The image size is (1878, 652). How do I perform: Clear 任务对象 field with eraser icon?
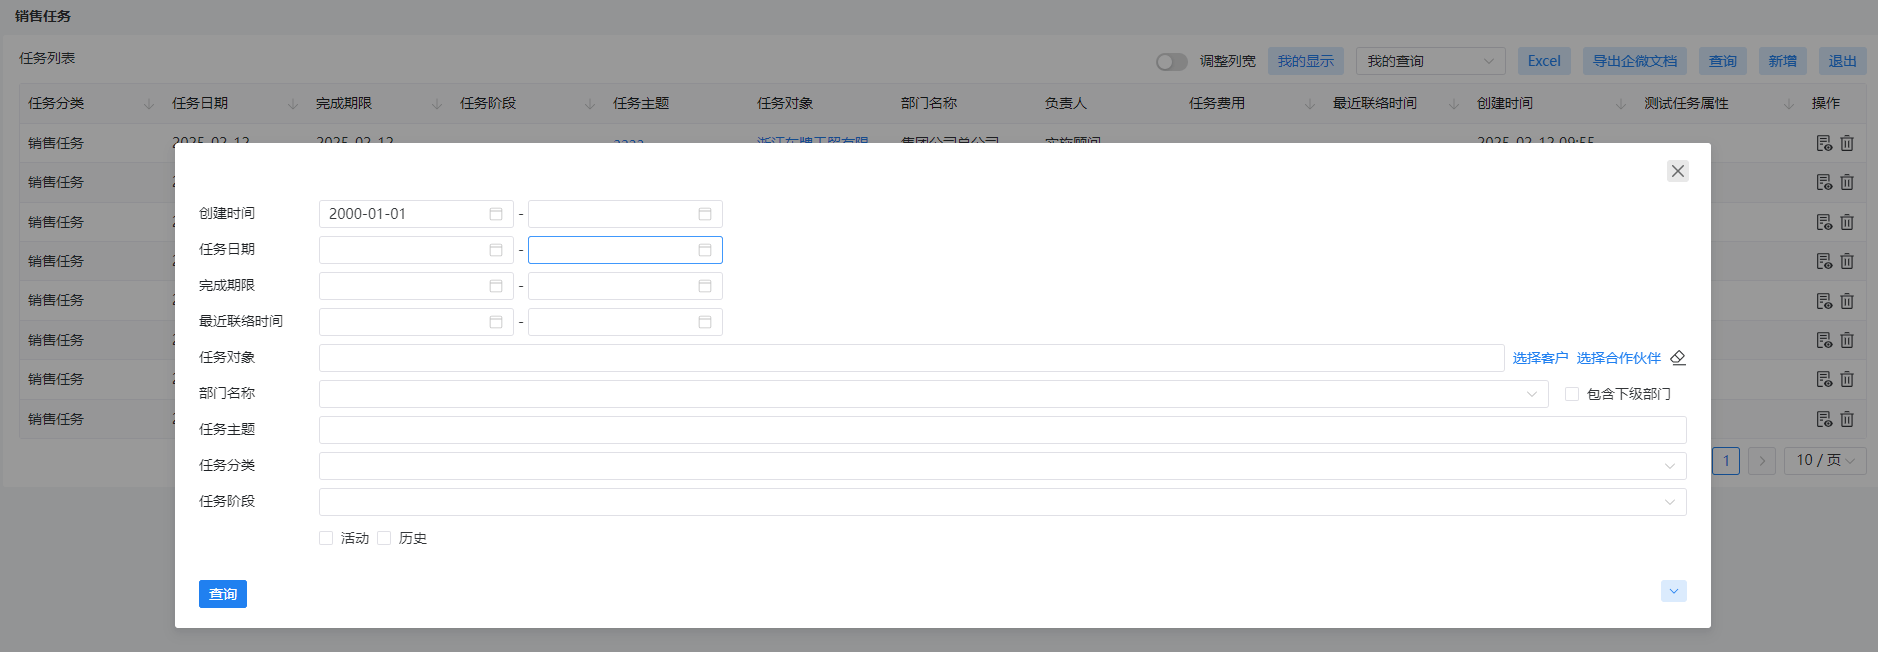(x=1678, y=358)
